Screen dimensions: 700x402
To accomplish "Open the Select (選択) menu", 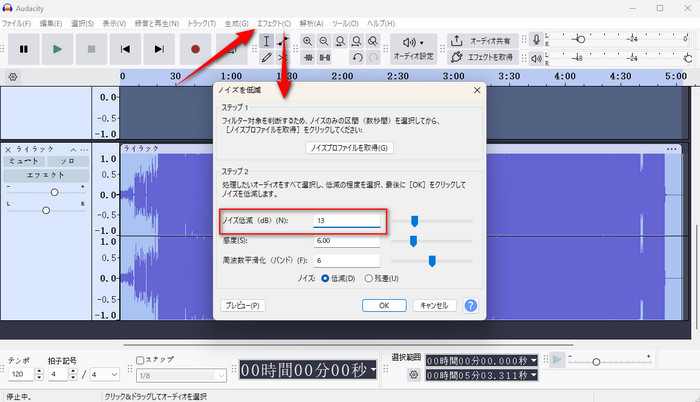I will tap(82, 24).
